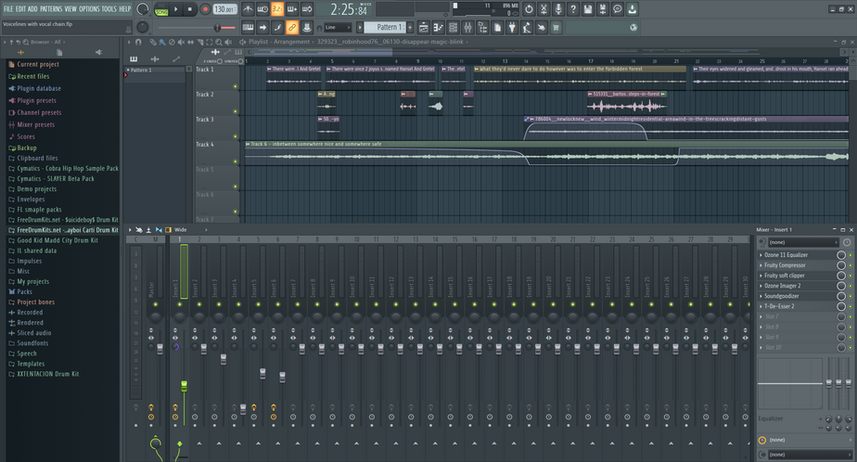
Task: Toggle the recording countdown 3-2-1 icon
Action: (x=277, y=9)
